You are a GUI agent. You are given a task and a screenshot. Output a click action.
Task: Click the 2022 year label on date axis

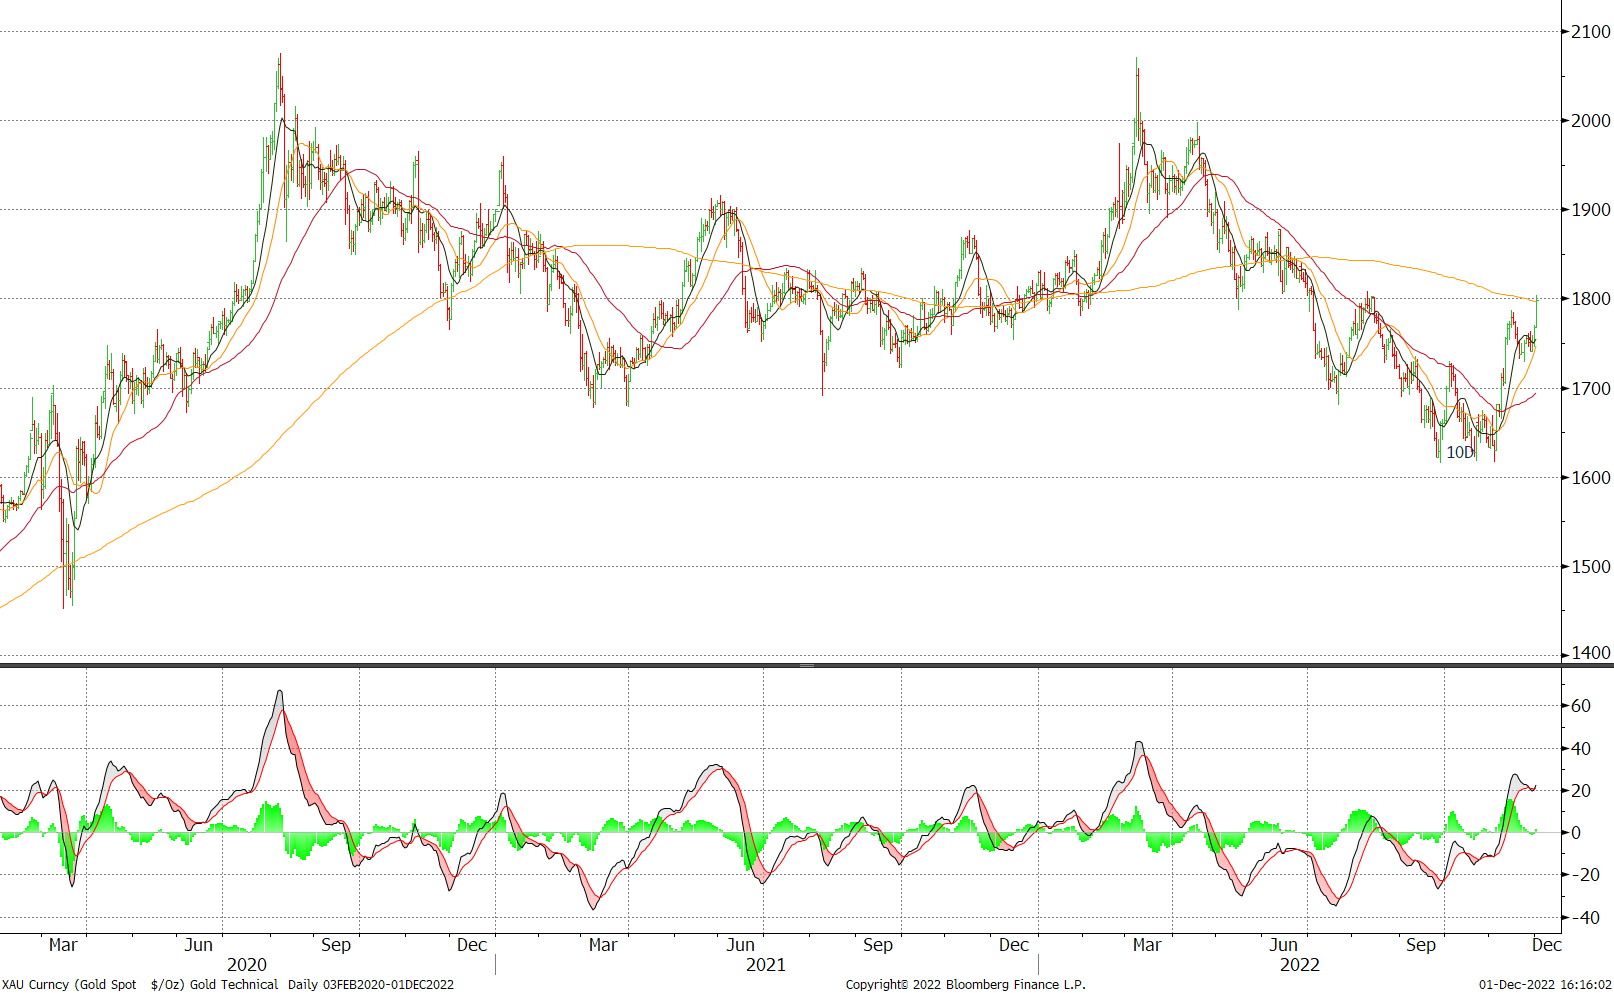point(1300,965)
